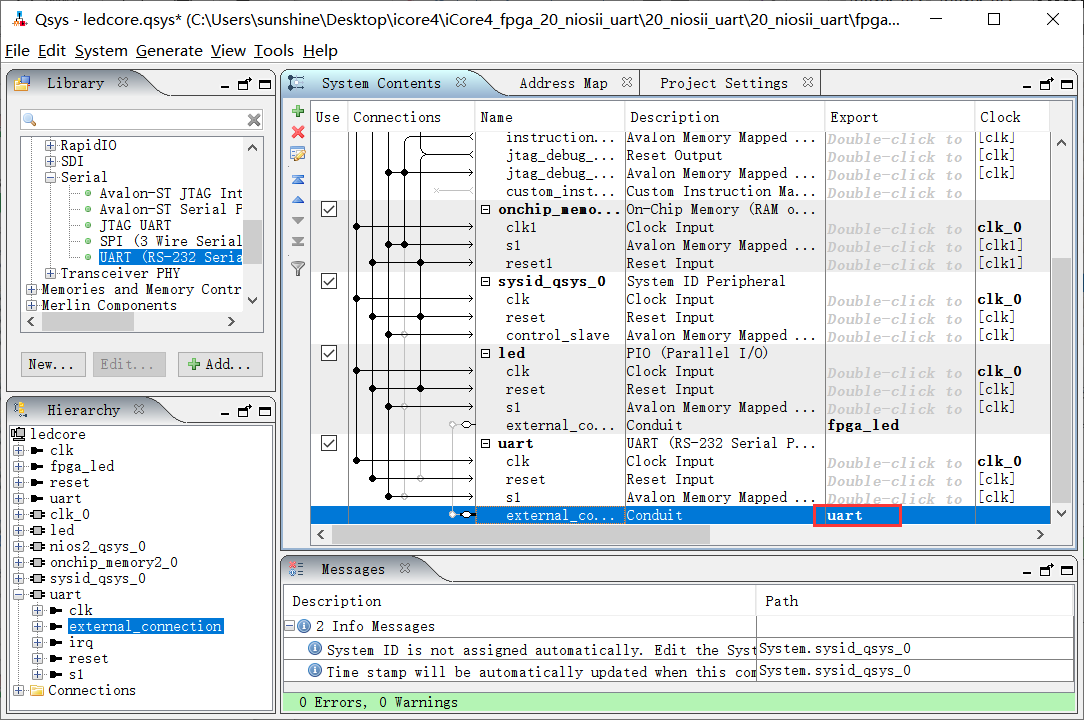Click the edit parameters icon in toolbar

pos(297,154)
